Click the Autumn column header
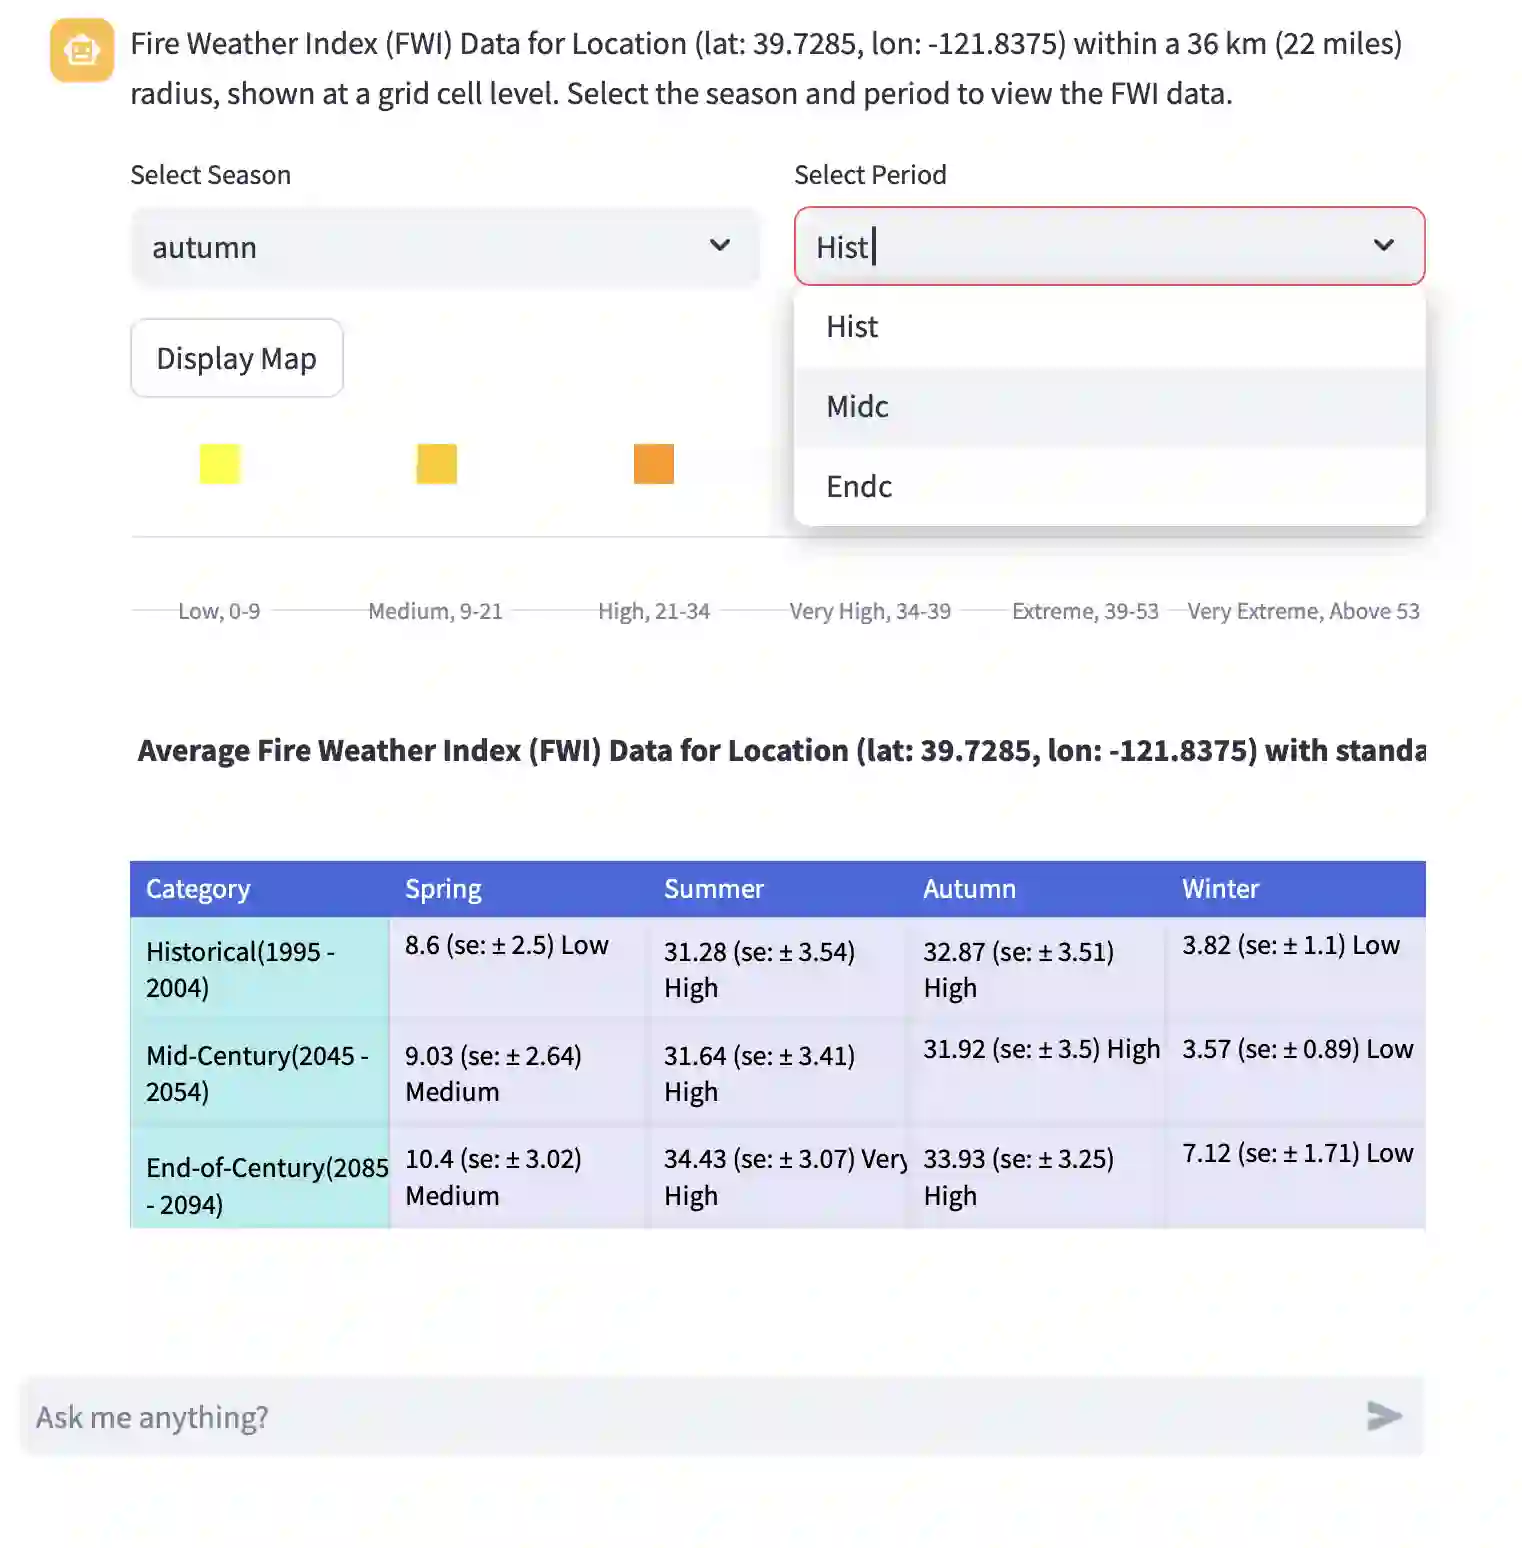1522x1548 pixels. coord(1037,889)
